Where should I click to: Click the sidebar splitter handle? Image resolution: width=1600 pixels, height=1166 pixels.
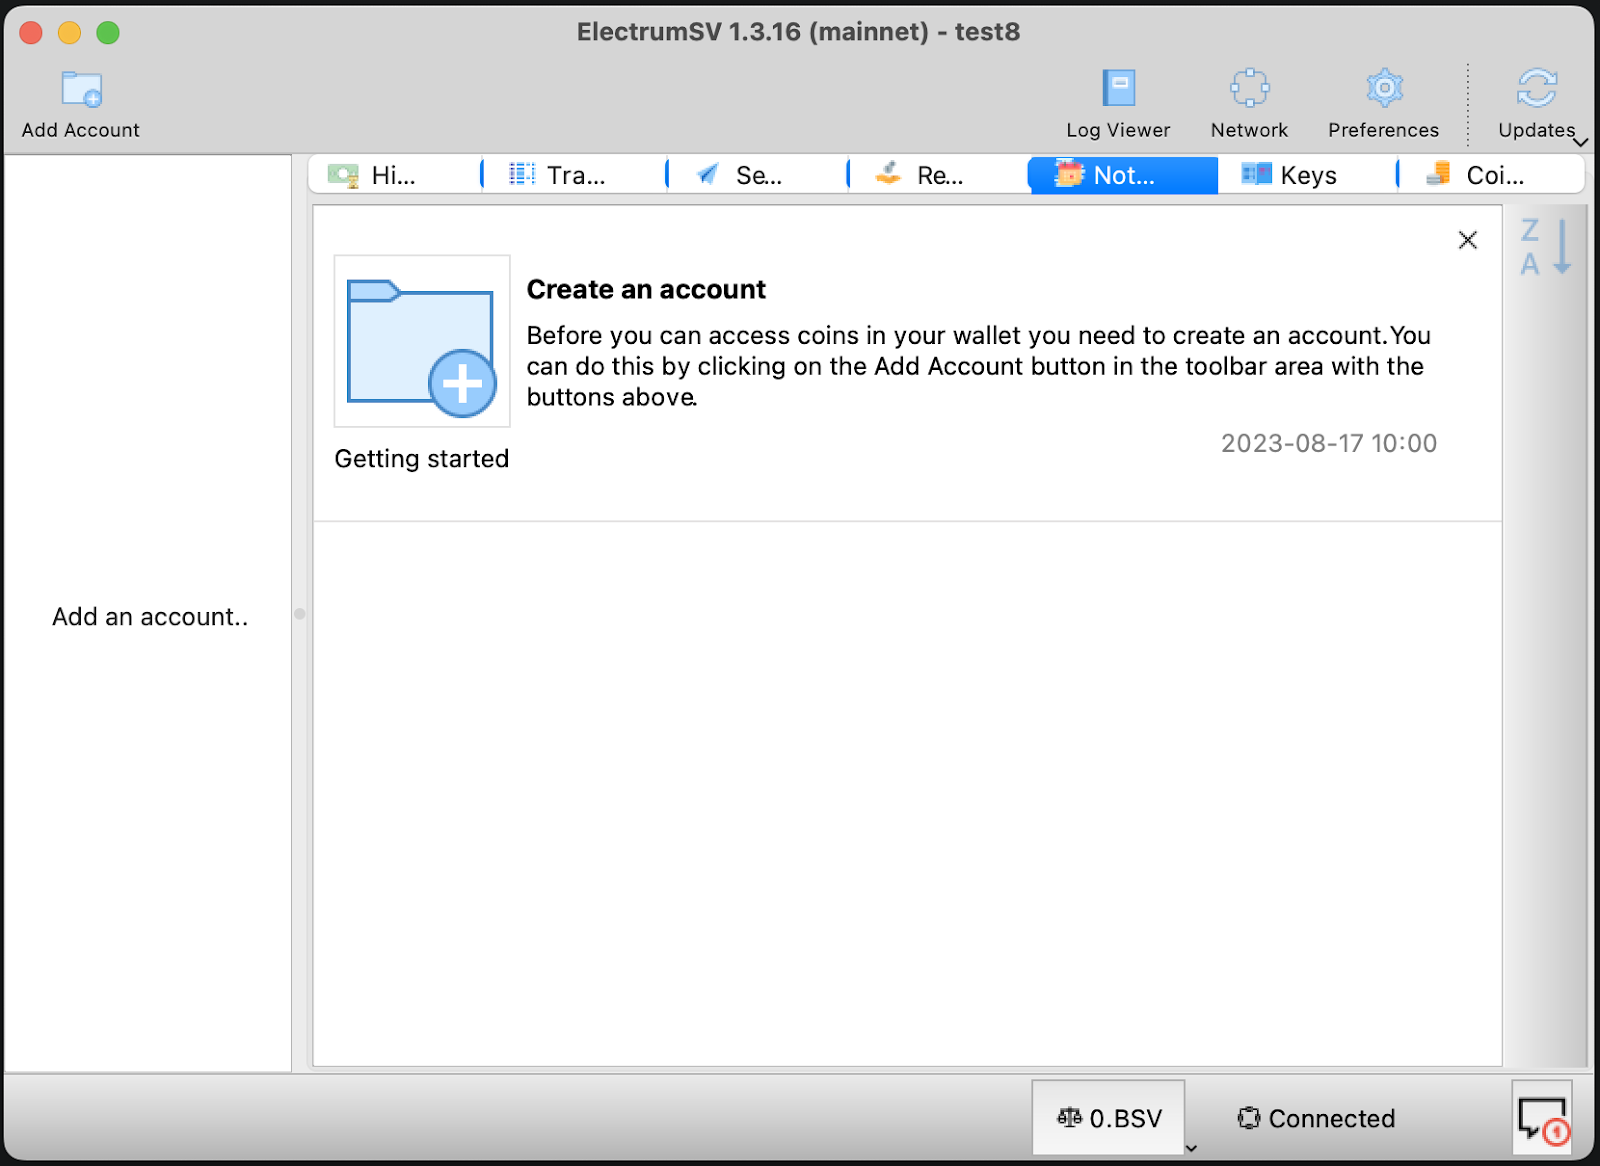[300, 614]
